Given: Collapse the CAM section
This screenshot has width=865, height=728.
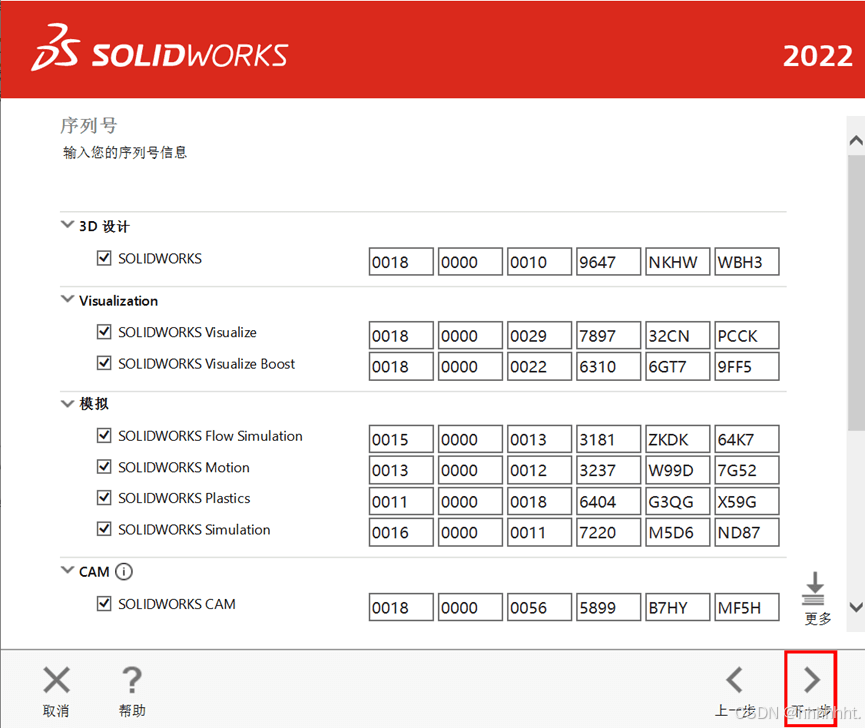Looking at the screenshot, I should (67, 570).
